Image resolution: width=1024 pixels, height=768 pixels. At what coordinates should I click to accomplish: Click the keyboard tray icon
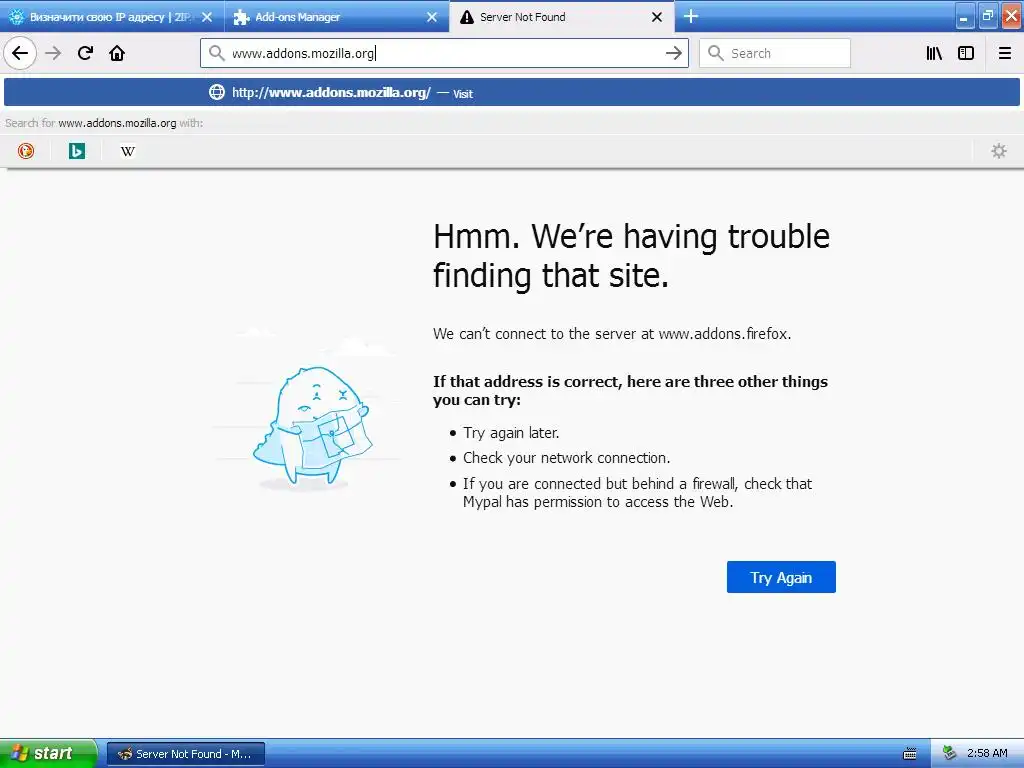click(x=910, y=754)
